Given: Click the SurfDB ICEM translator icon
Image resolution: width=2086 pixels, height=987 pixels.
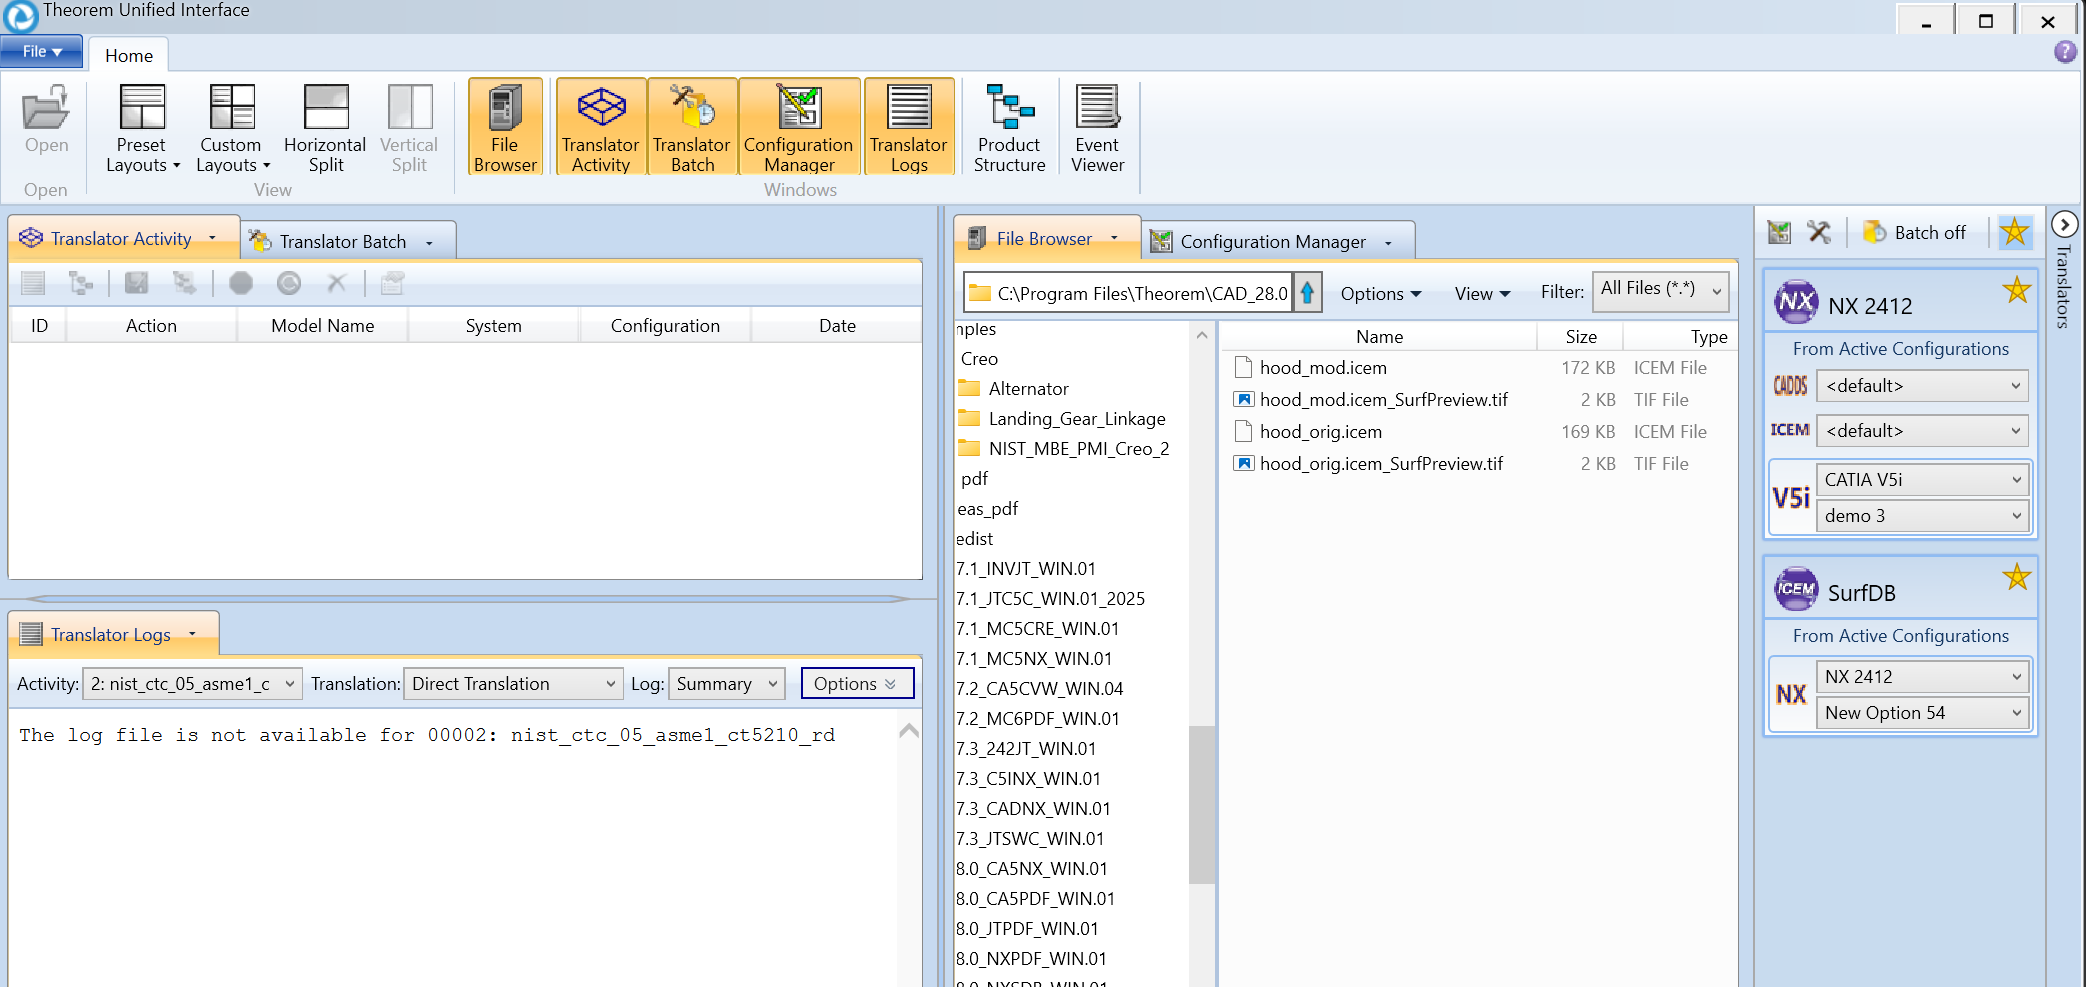Looking at the screenshot, I should click(x=1796, y=590).
